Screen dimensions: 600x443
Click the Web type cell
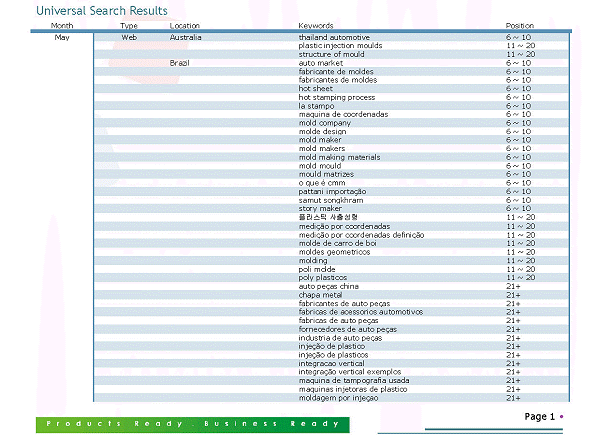tap(129, 37)
